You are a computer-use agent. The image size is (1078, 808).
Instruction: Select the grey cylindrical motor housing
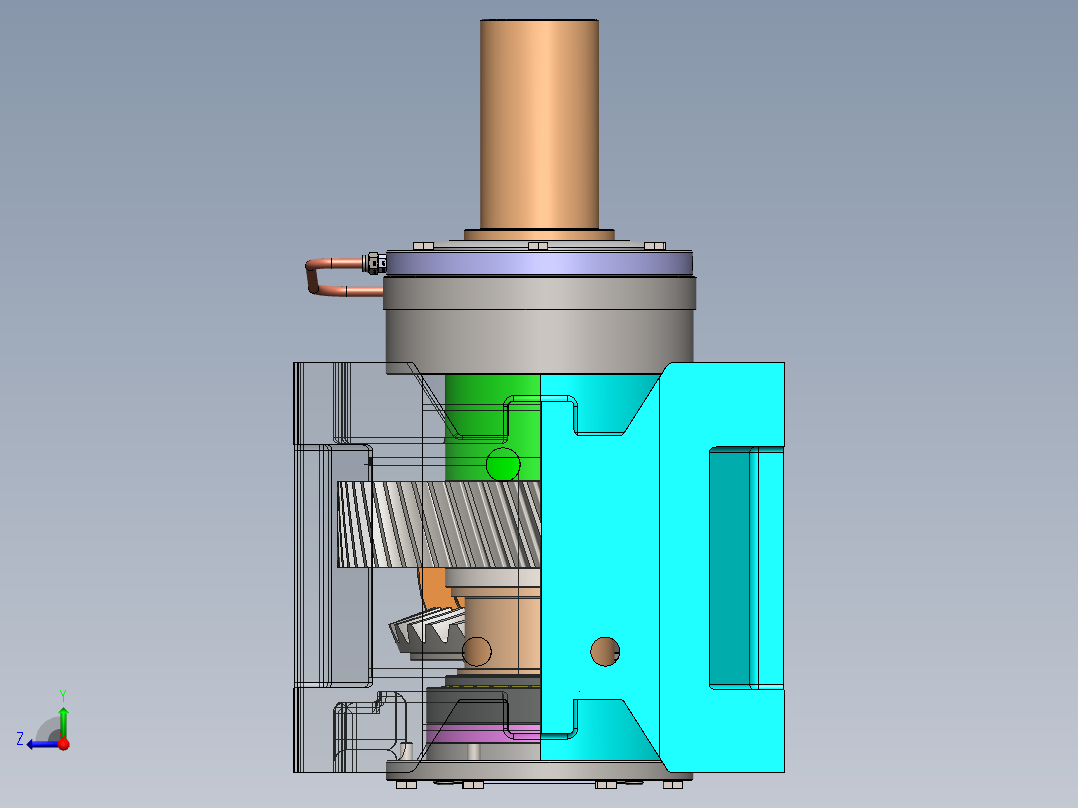tap(539, 325)
